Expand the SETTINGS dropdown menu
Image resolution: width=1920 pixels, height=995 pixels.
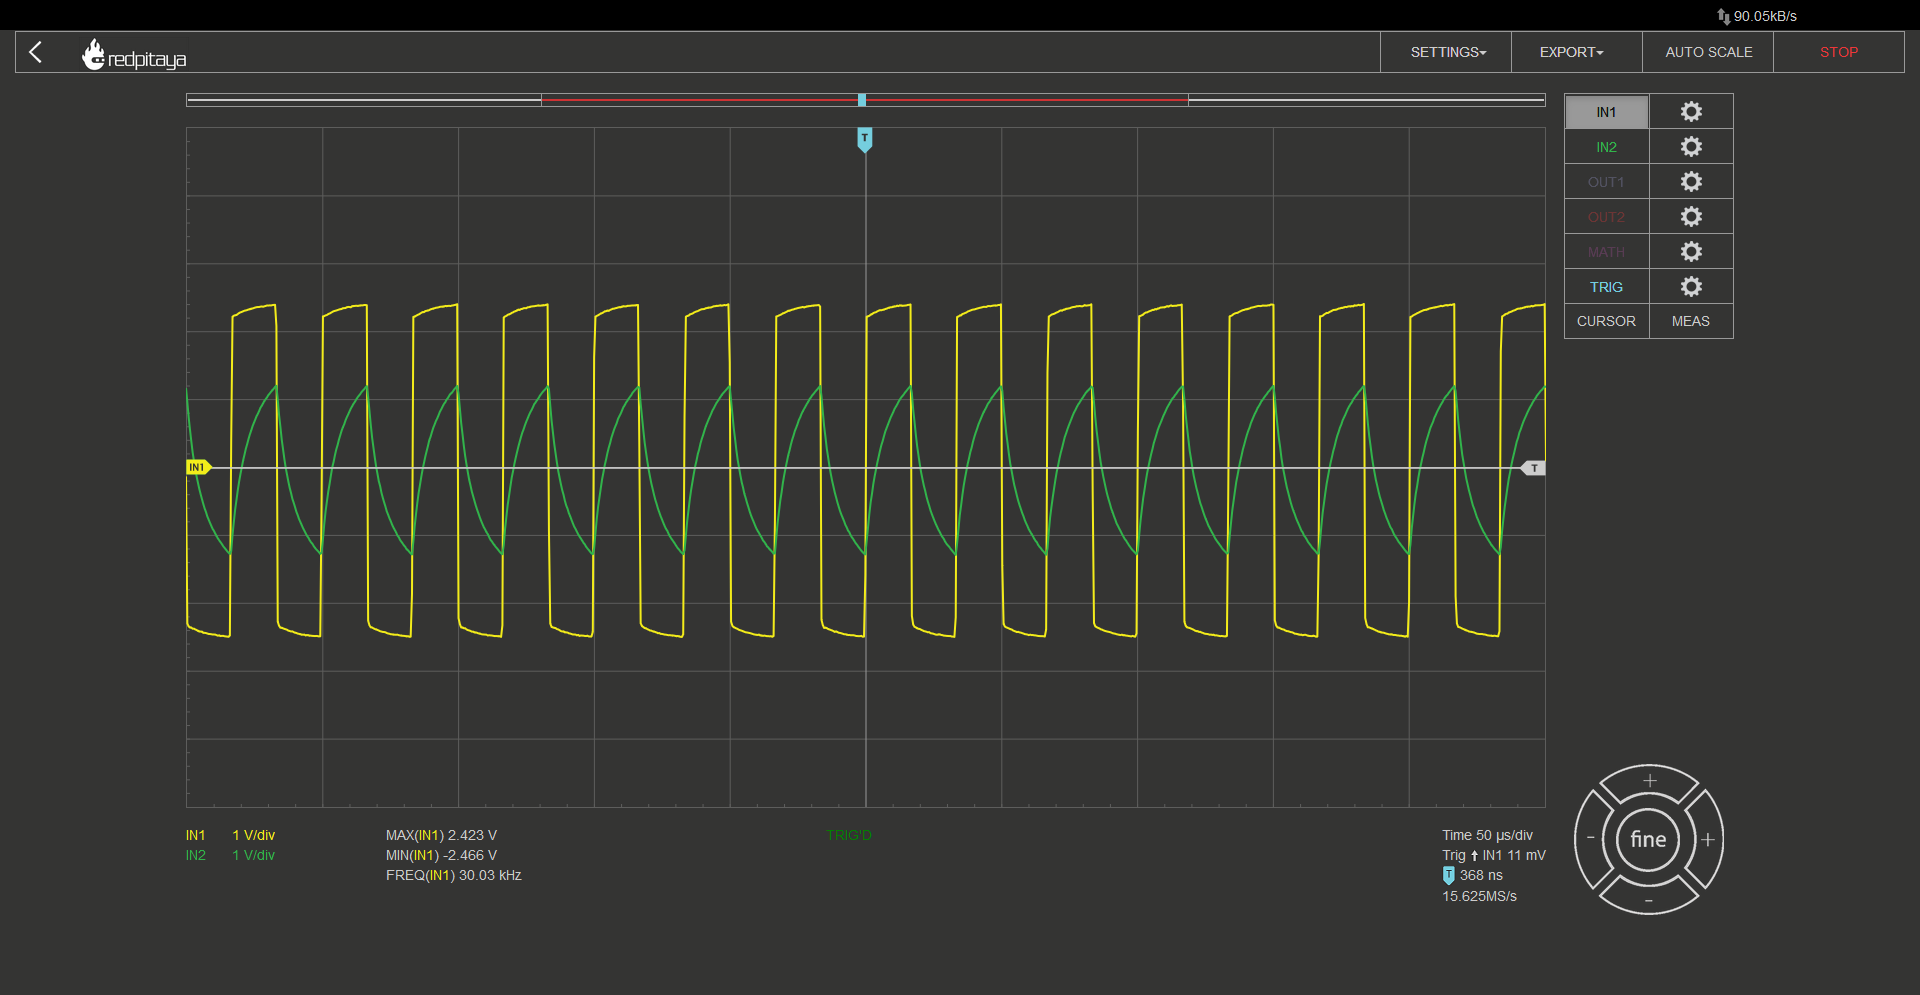pyautogui.click(x=1447, y=52)
